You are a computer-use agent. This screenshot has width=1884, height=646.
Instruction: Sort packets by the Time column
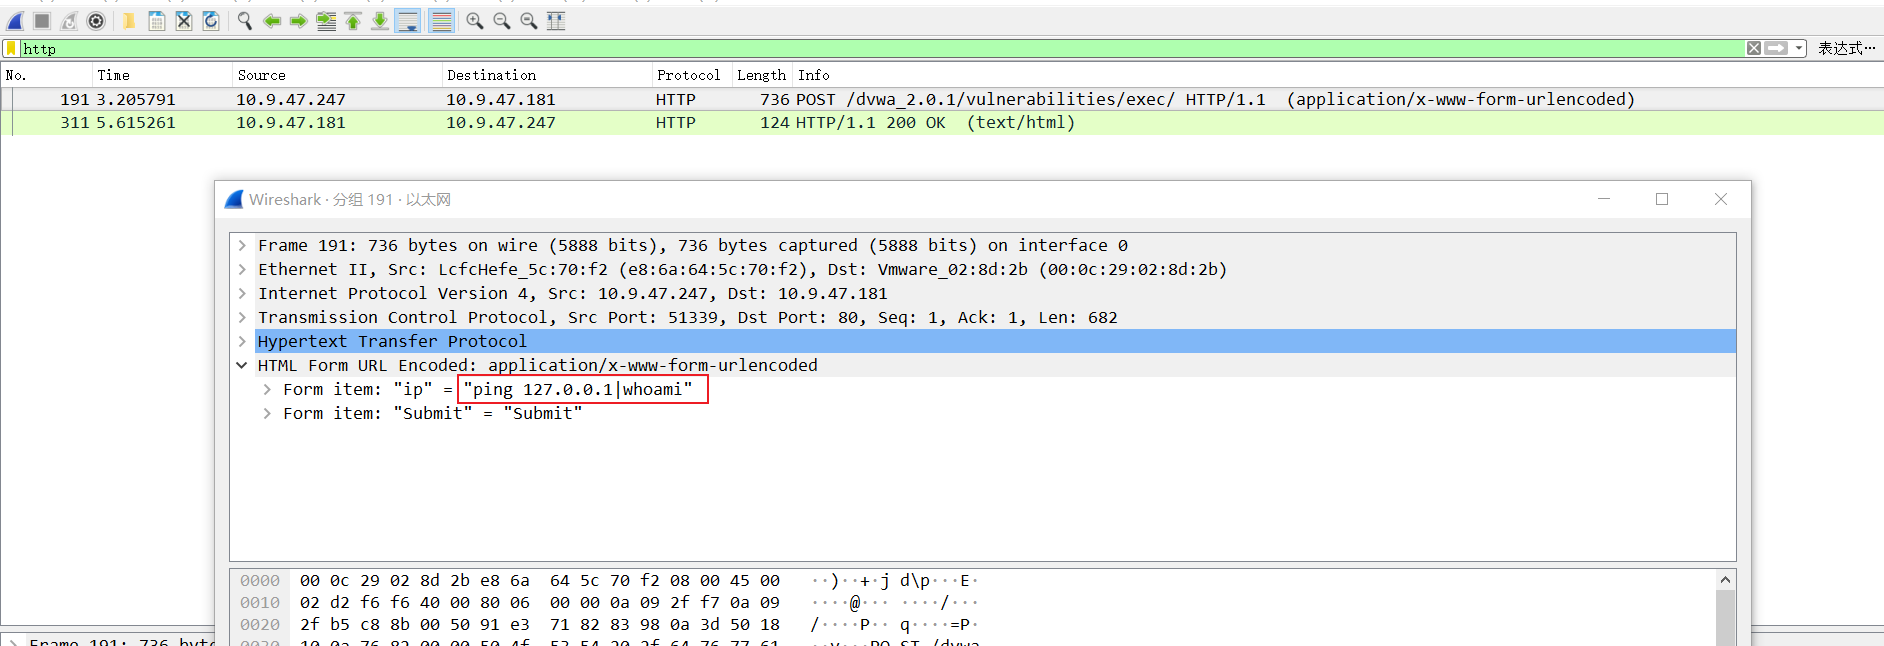162,75
